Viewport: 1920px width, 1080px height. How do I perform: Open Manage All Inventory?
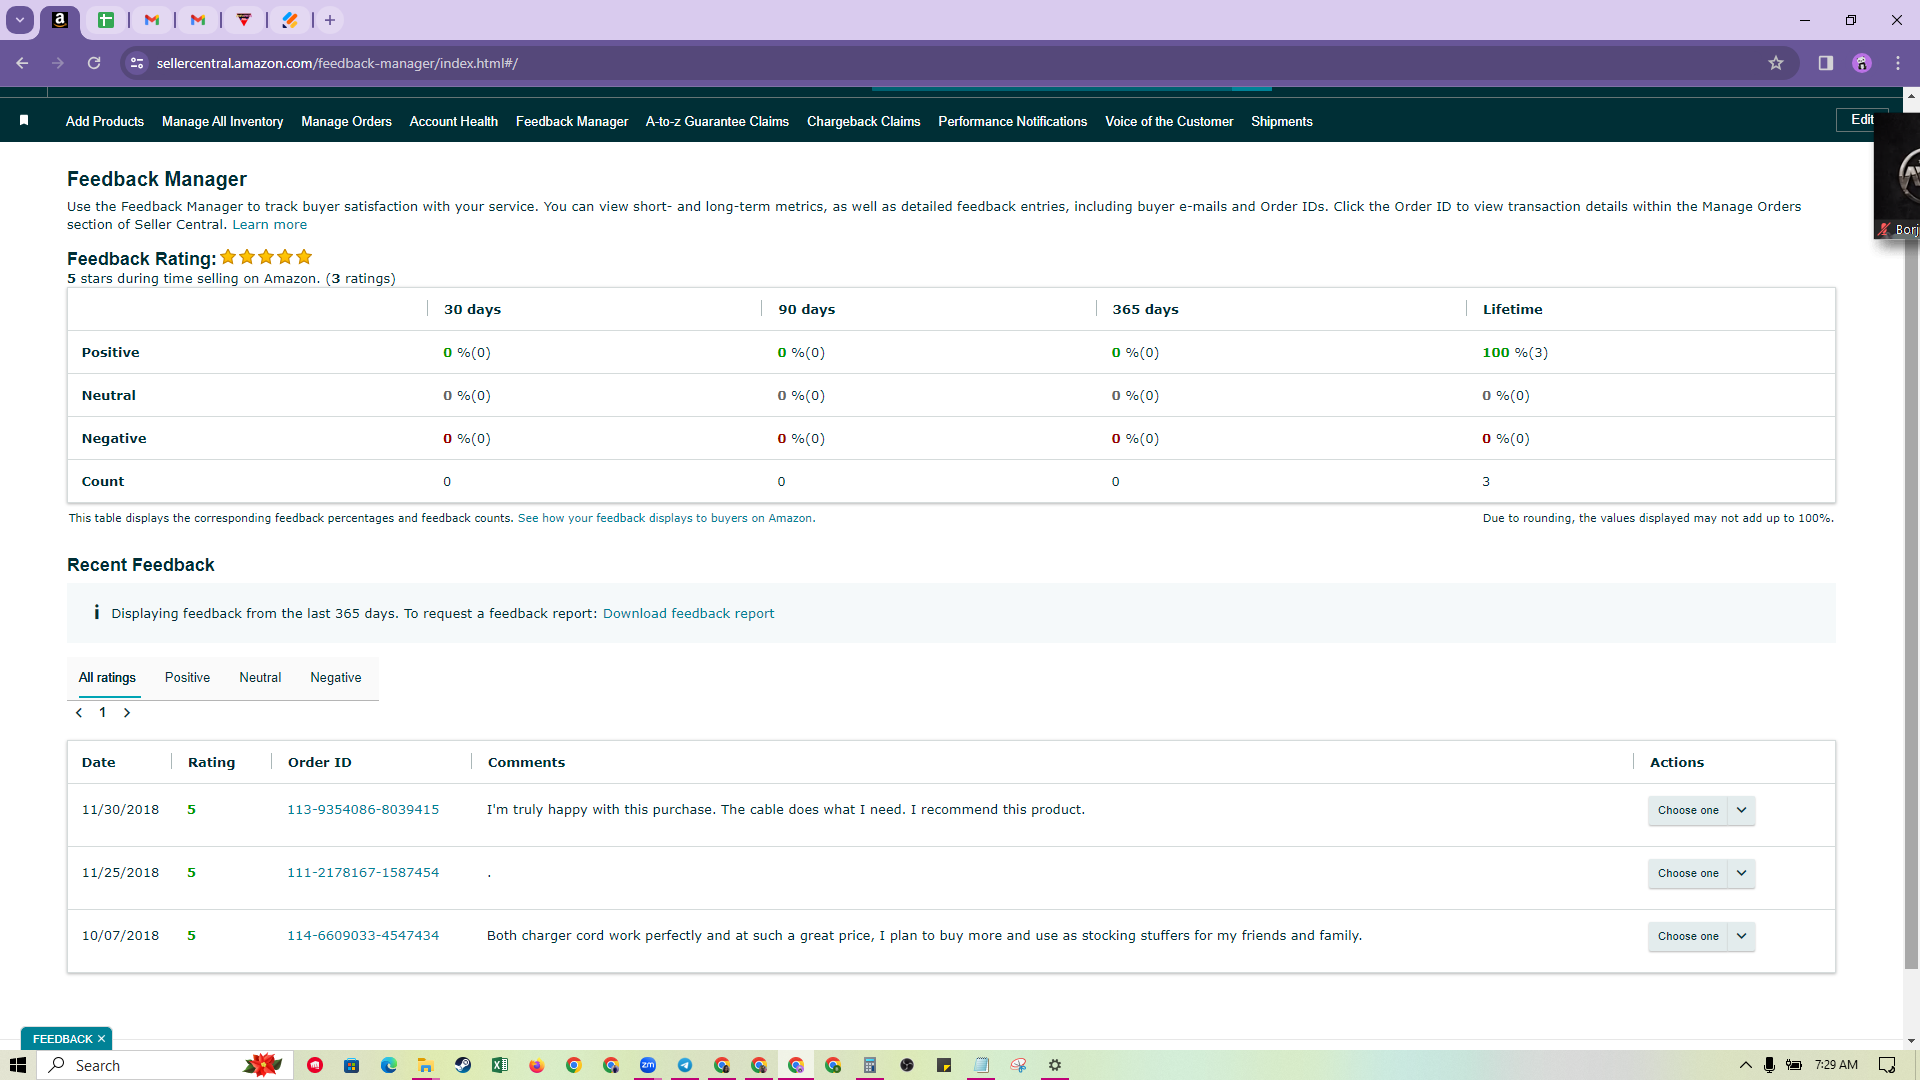222,121
